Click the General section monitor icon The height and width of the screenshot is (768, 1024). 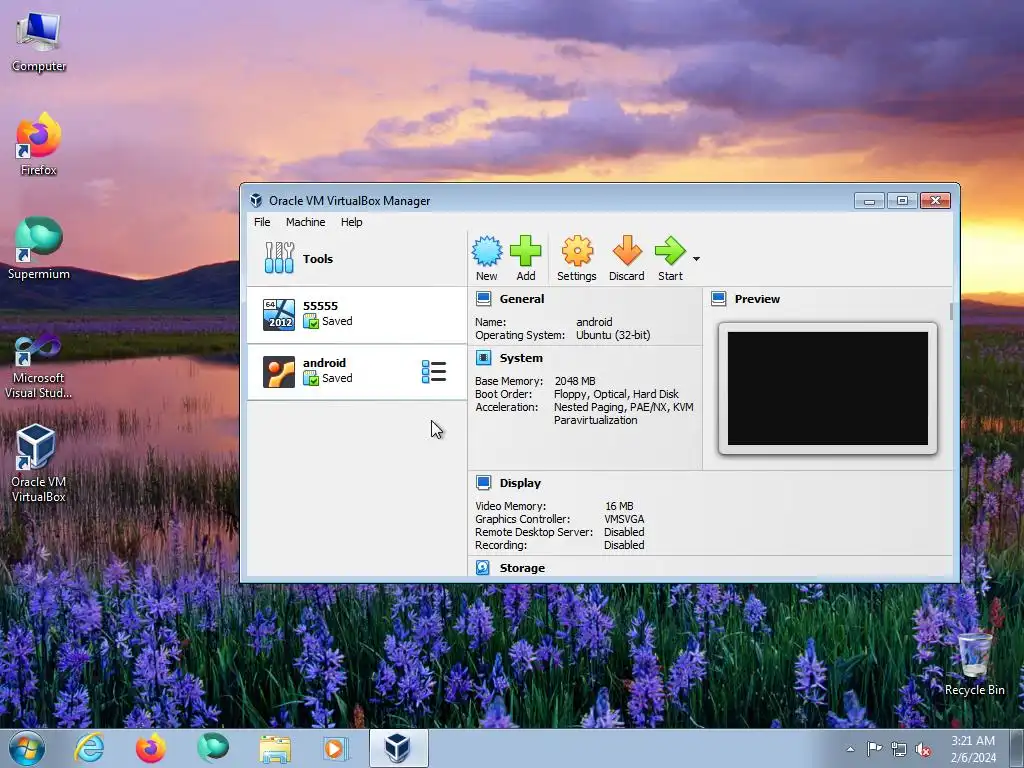(483, 299)
